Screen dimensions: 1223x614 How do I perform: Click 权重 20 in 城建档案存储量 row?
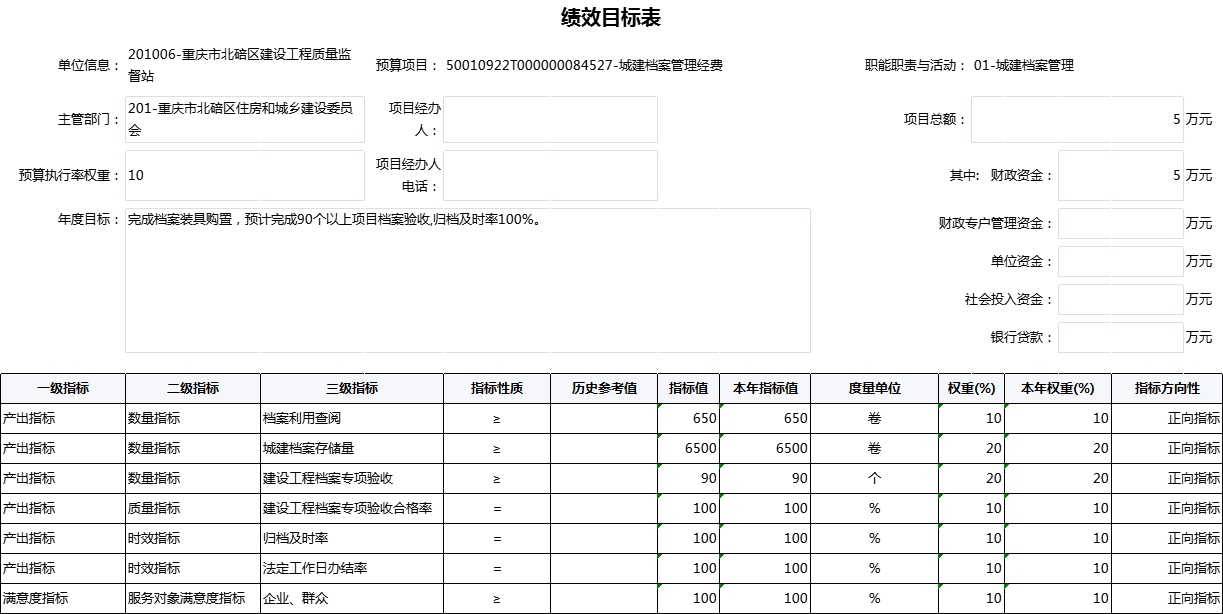click(x=972, y=448)
